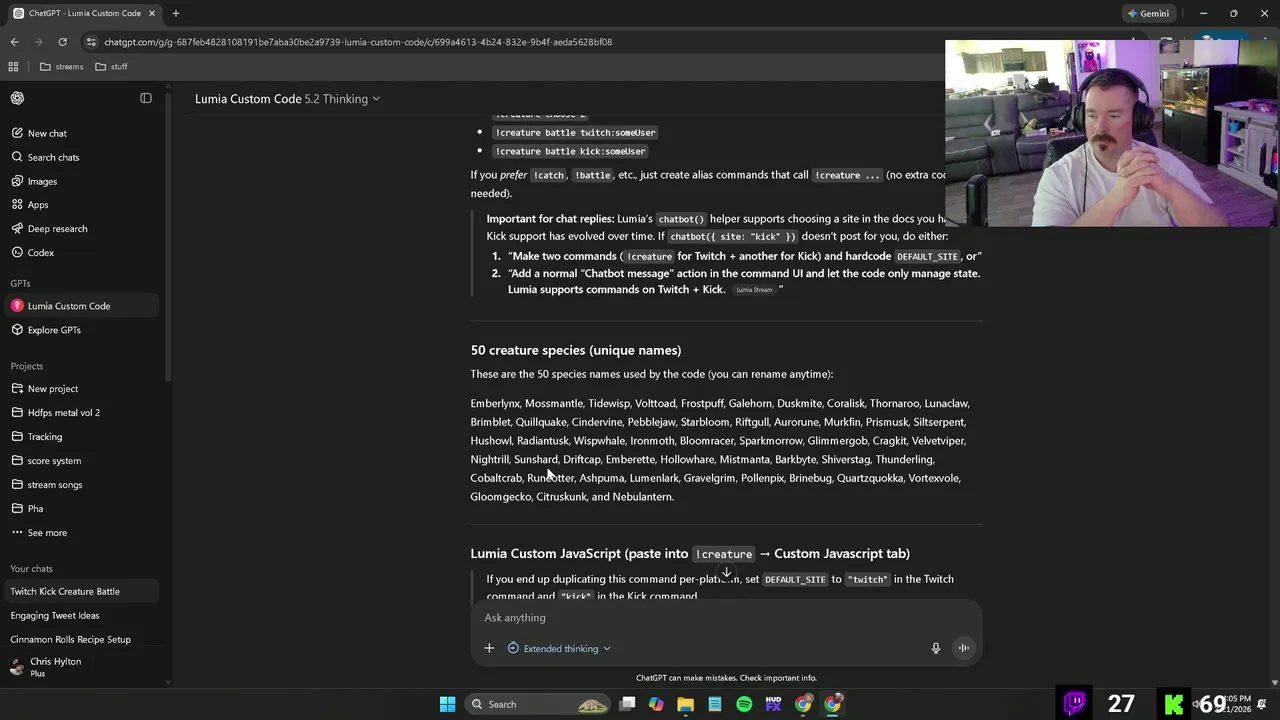1280x720 pixels.
Task: Open Codex in sidebar
Action: [x=41, y=252]
